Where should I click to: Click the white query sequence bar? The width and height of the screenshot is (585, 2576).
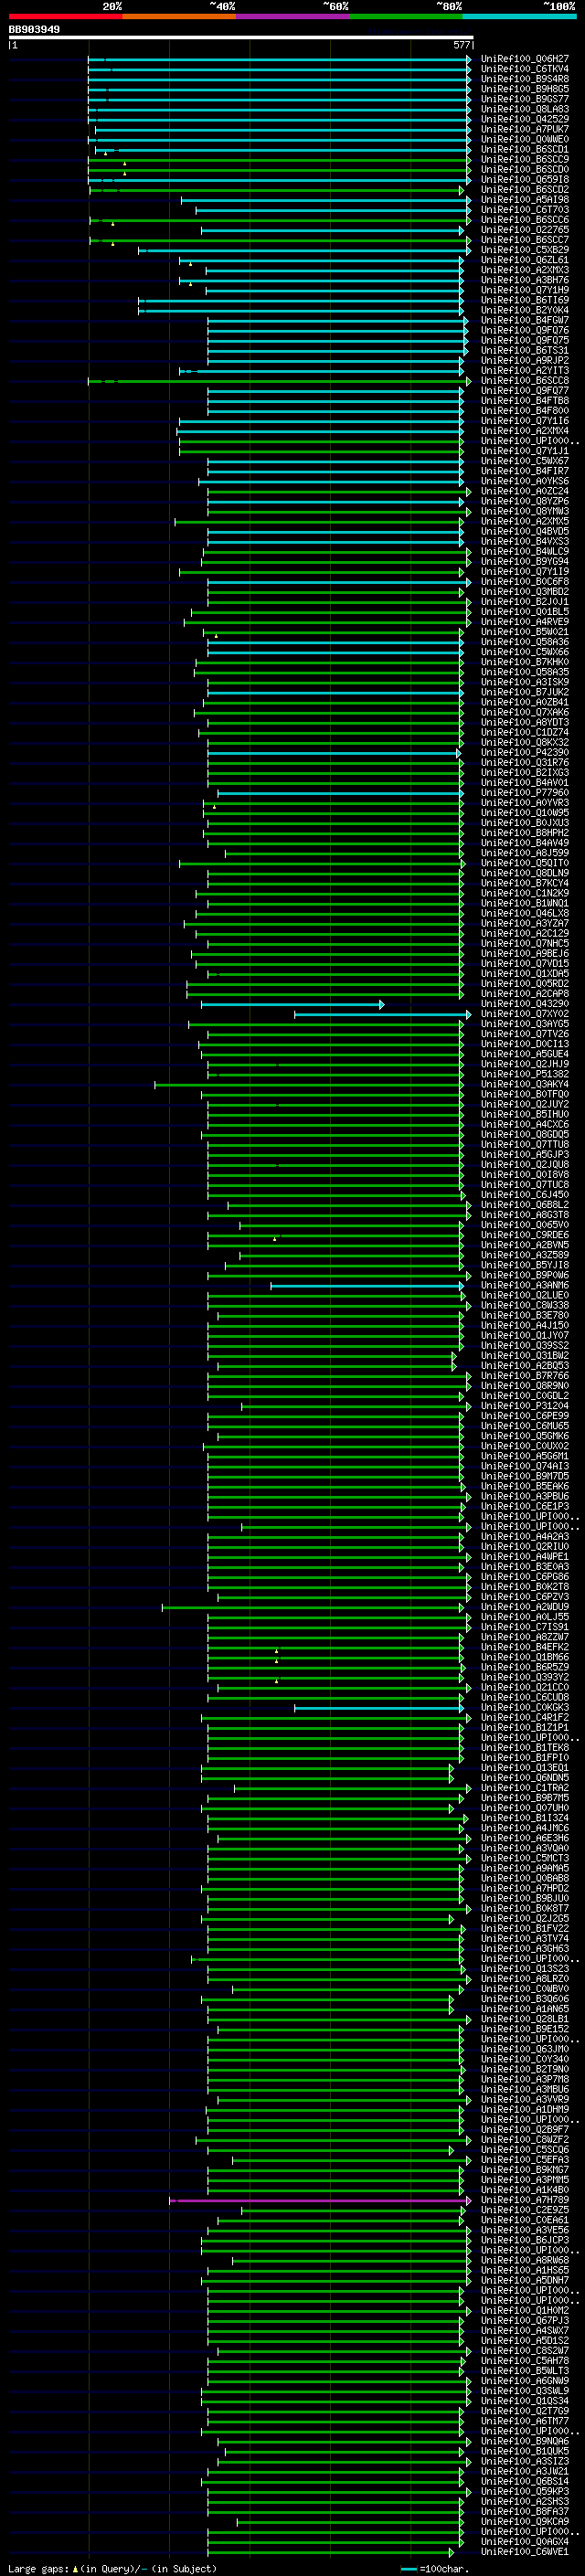241,37
